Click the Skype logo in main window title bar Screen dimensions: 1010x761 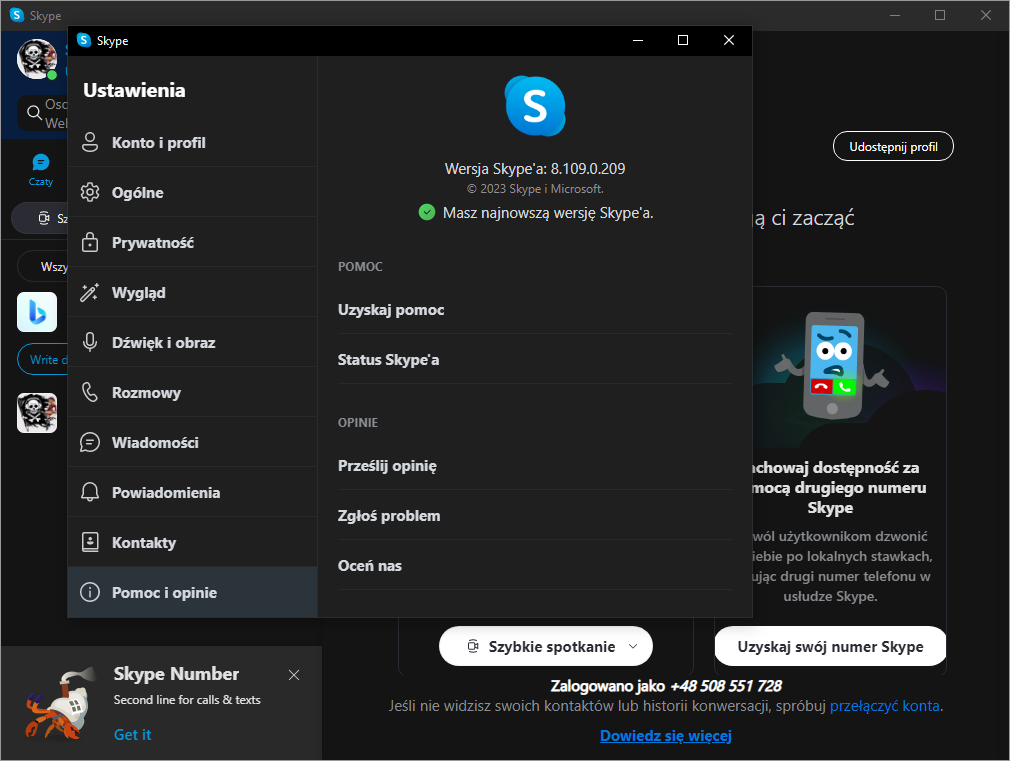point(17,15)
